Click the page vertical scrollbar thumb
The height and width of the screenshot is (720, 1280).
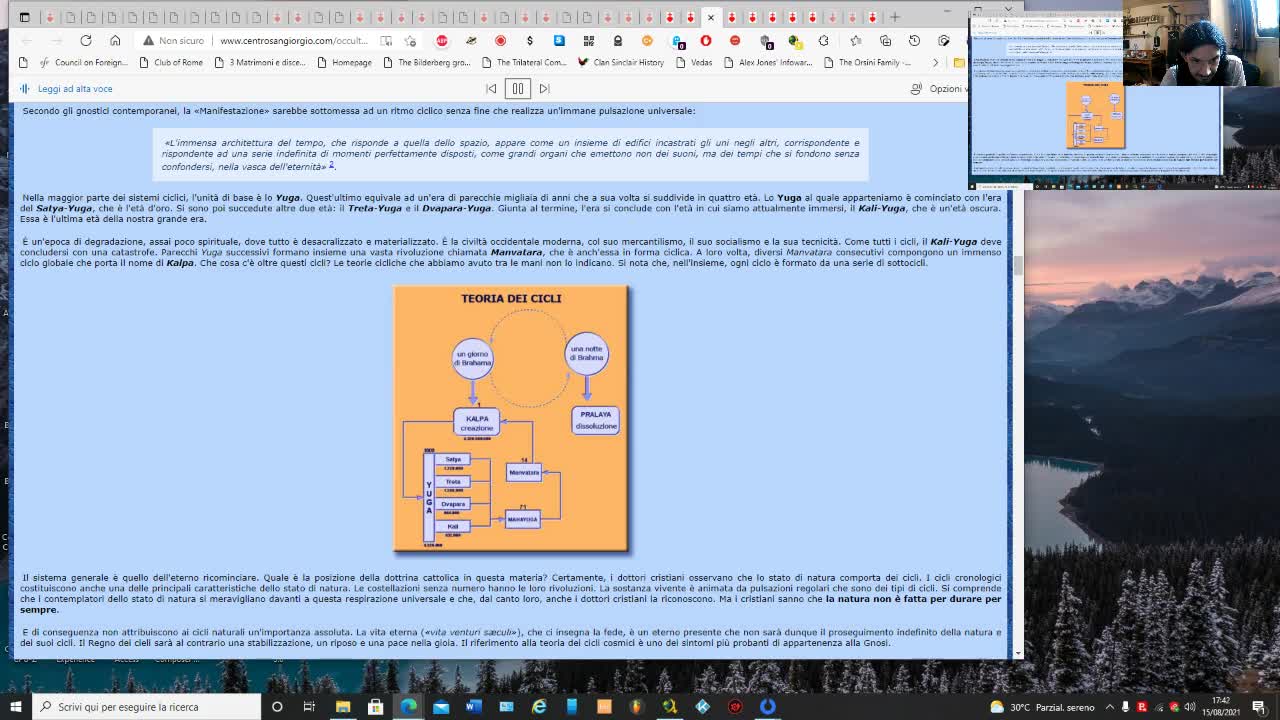[1018, 265]
